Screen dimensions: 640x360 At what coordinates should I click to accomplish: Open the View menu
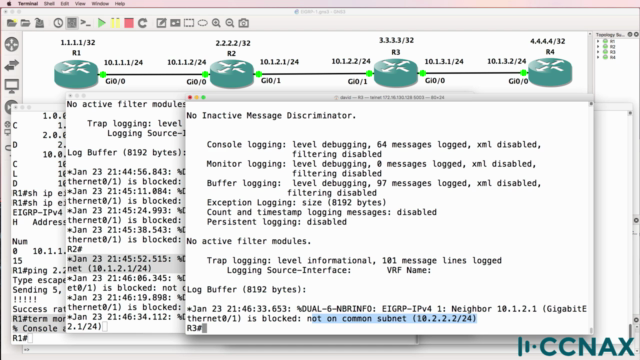80,4
